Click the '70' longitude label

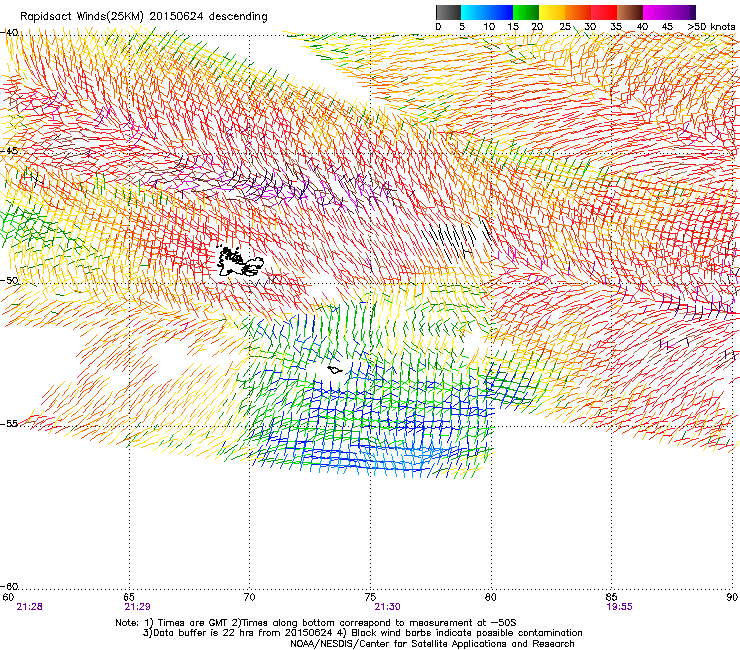(250, 597)
